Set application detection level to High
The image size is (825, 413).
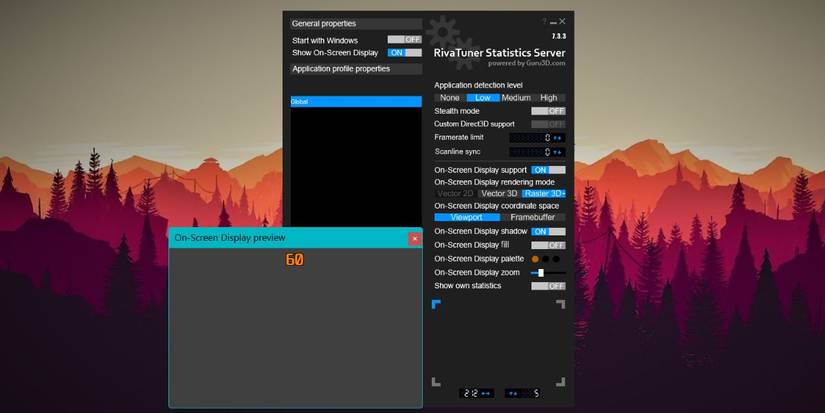pyautogui.click(x=549, y=98)
